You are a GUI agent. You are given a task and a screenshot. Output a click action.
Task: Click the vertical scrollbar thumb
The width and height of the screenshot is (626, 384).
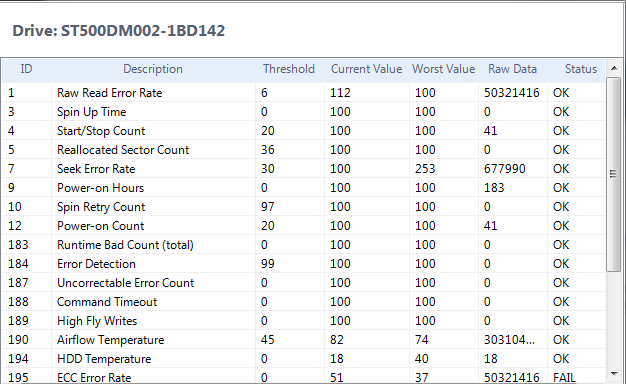click(614, 174)
